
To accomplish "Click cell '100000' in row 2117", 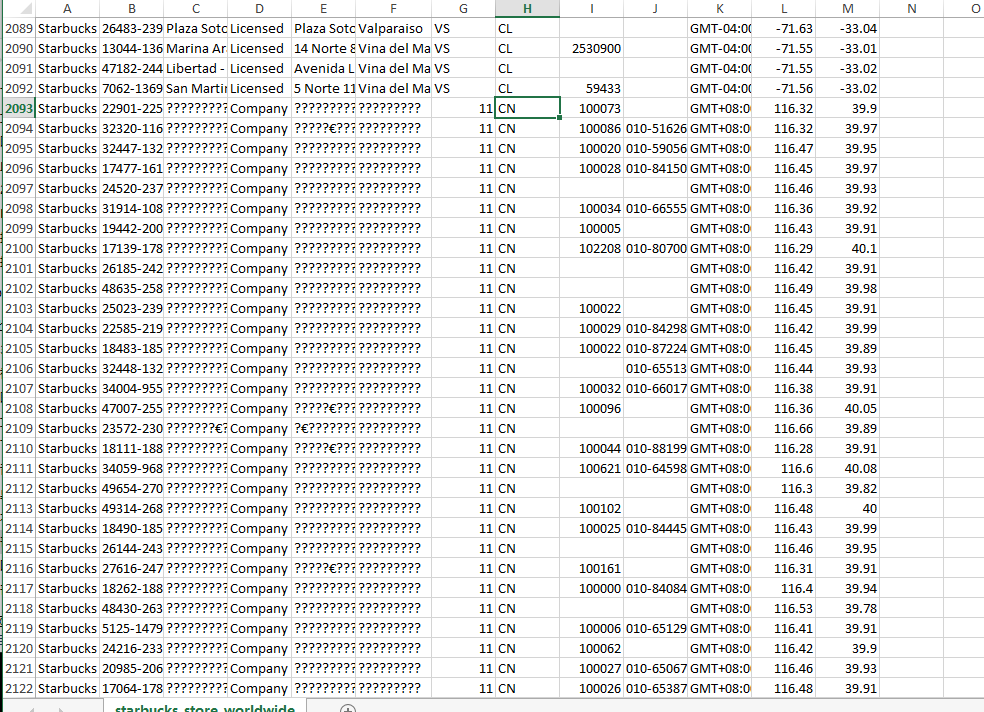I will 591,588.
